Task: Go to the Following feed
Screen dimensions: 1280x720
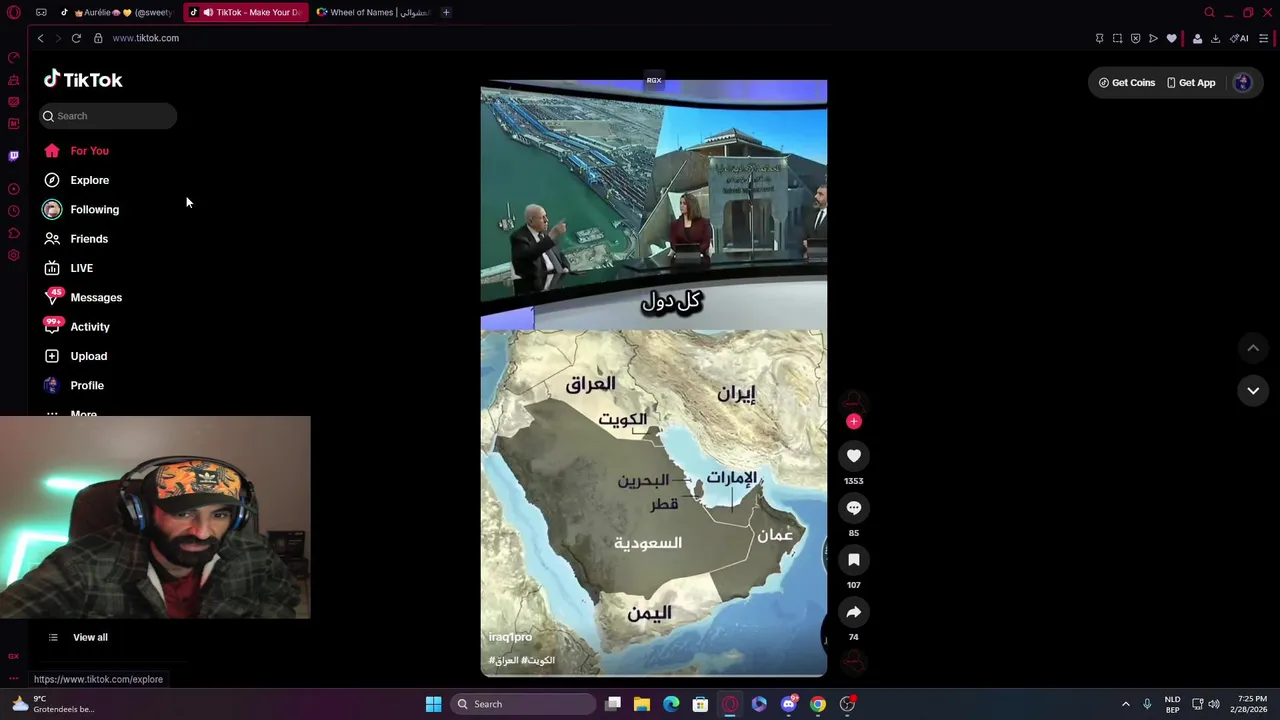Action: (x=81, y=209)
